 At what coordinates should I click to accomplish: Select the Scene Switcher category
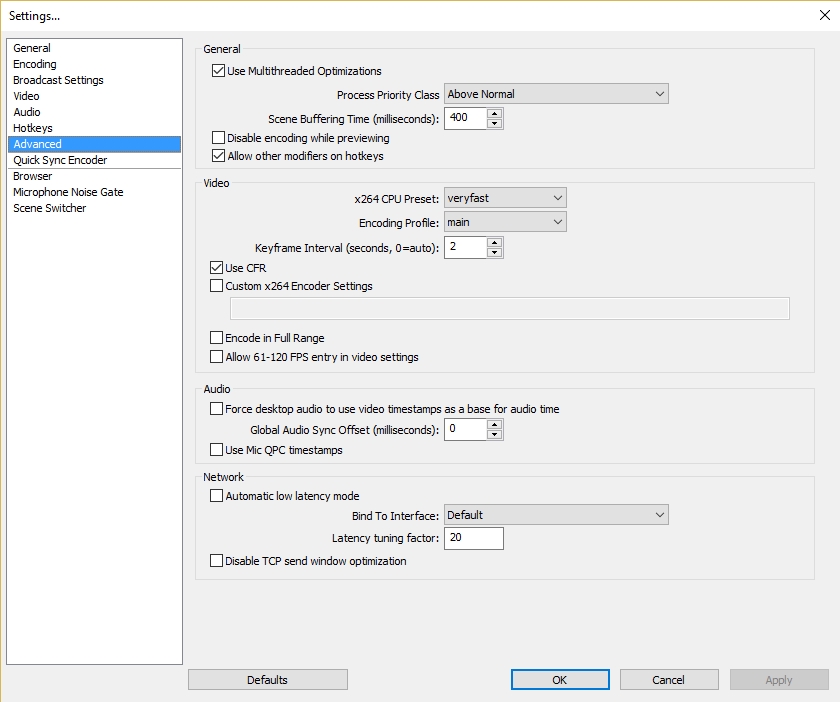coord(48,207)
